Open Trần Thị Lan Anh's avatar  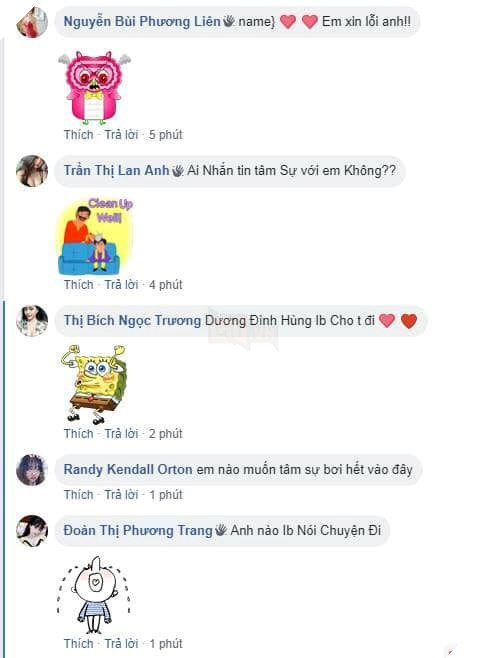tap(32, 171)
